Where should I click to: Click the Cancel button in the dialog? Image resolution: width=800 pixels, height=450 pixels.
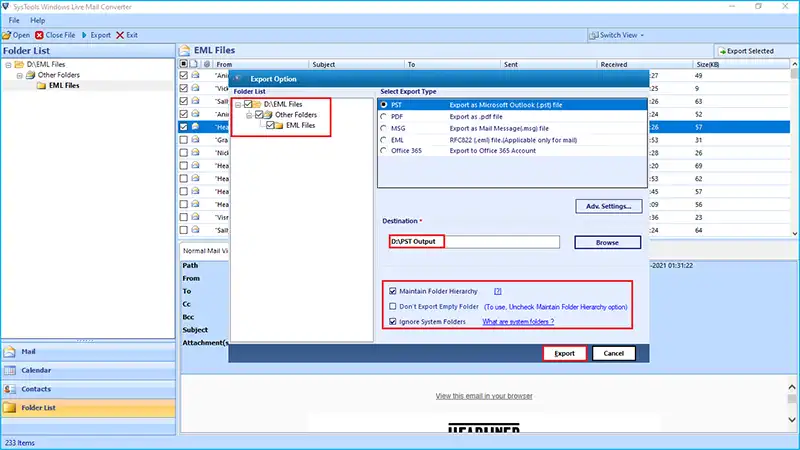(613, 353)
